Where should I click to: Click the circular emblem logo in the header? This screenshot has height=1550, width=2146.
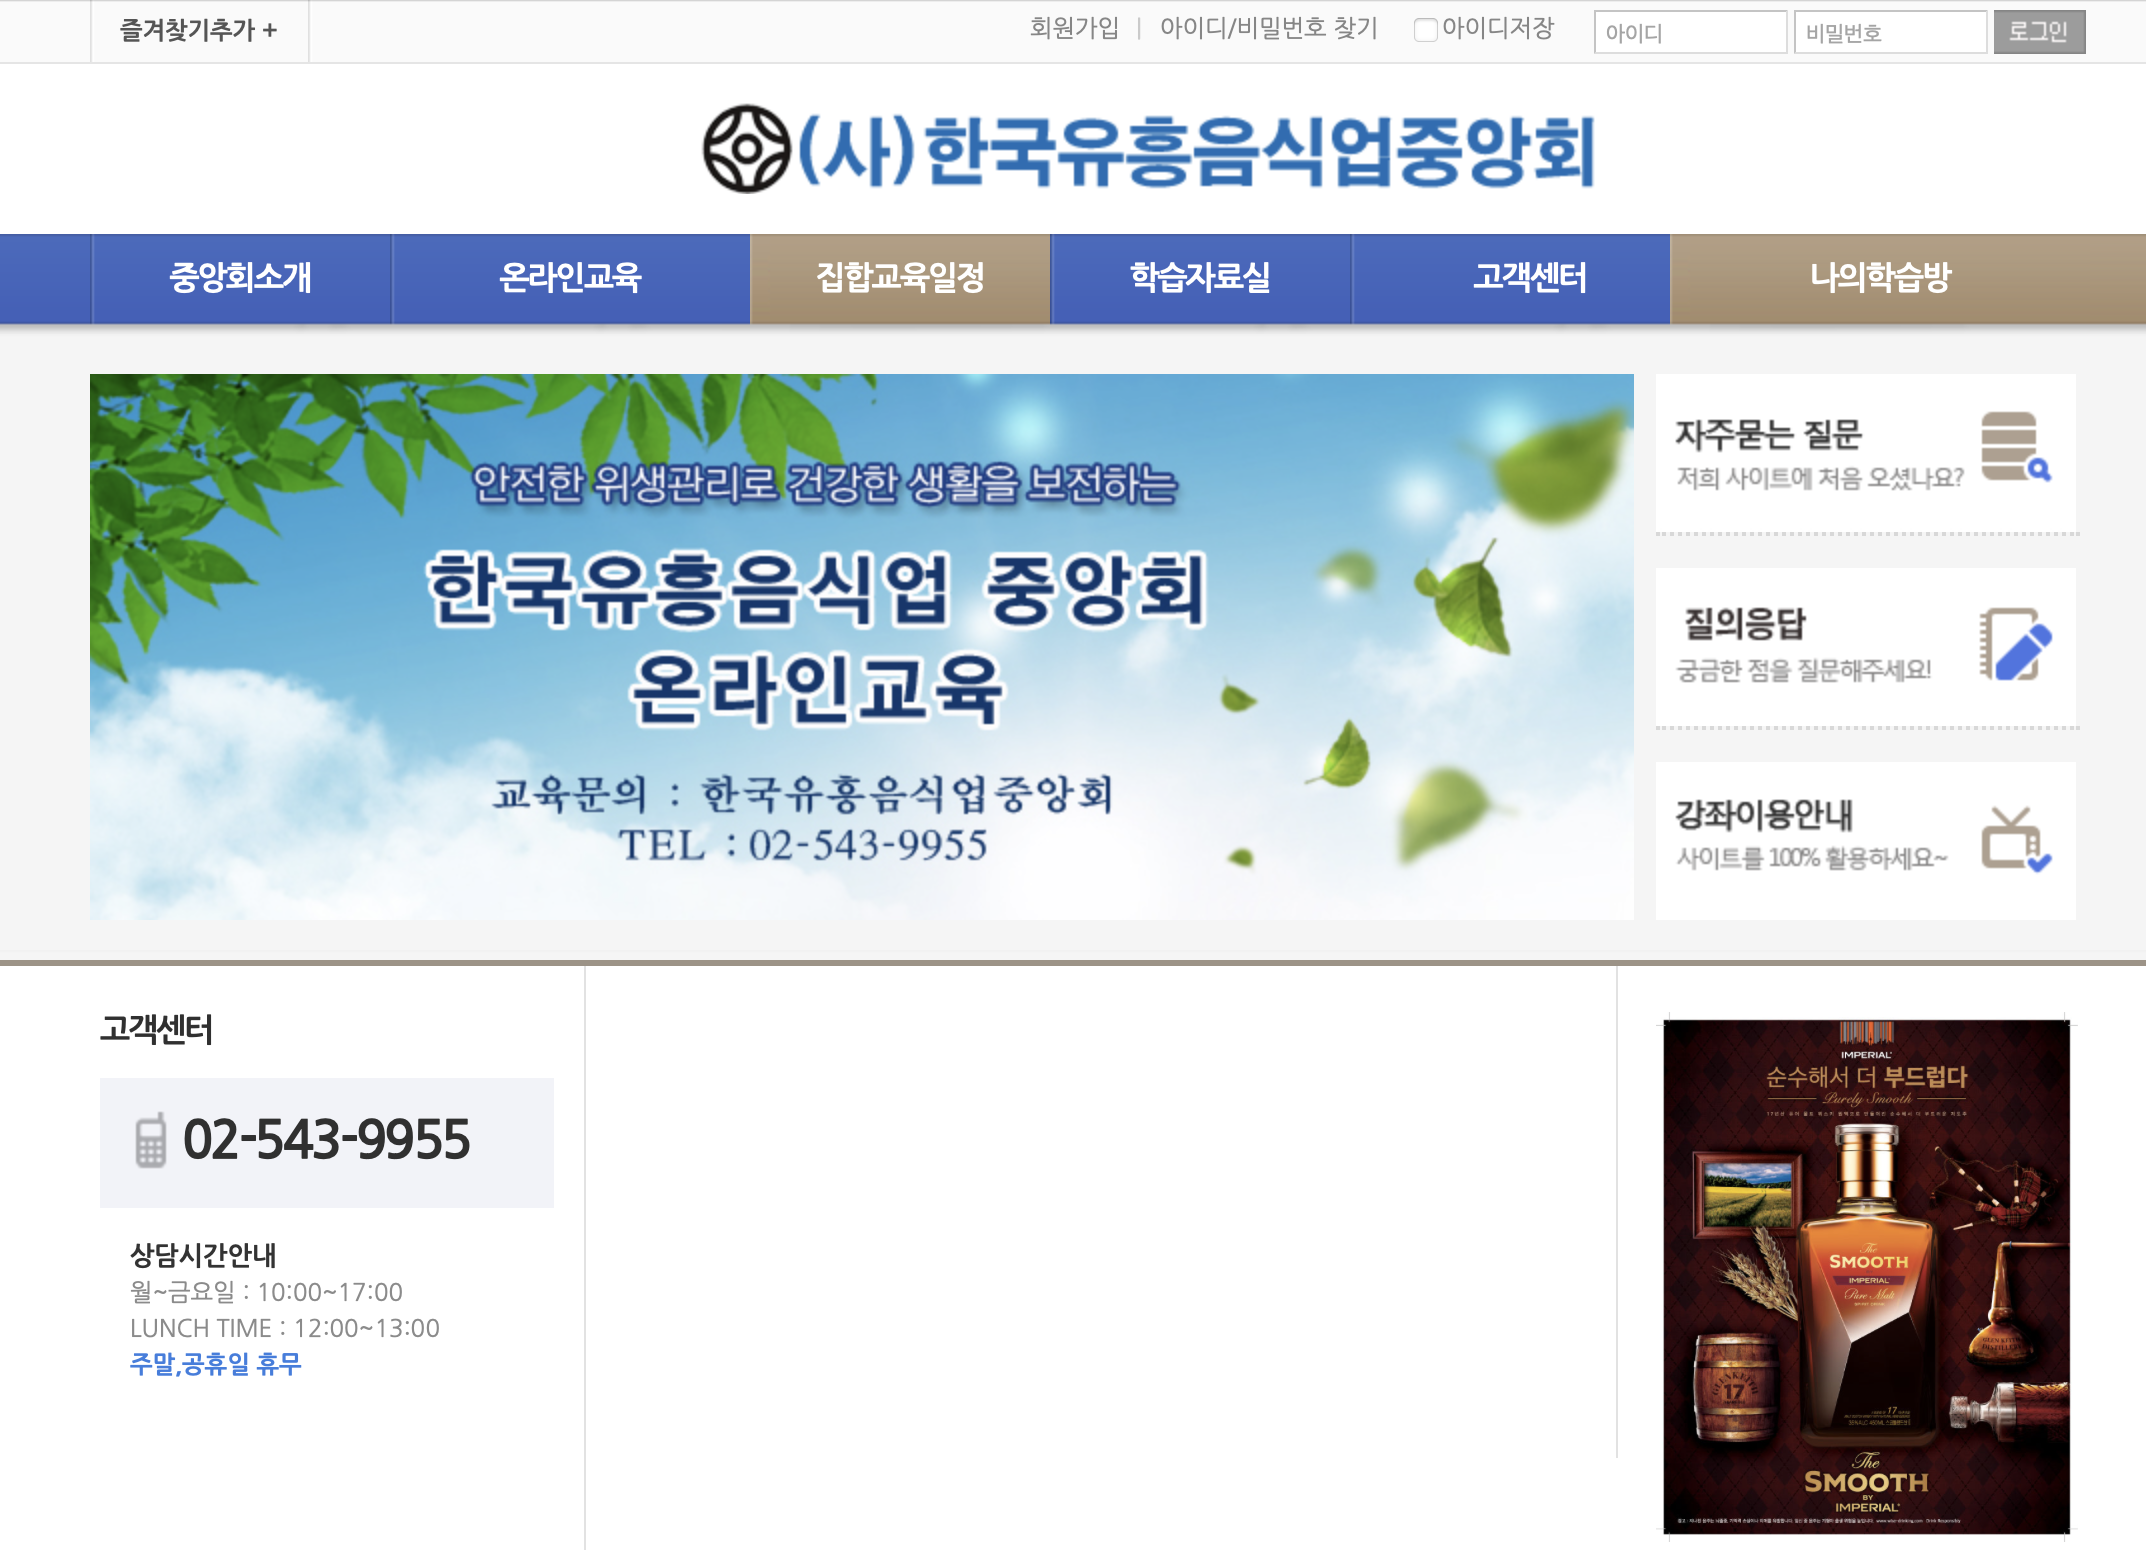click(x=746, y=149)
